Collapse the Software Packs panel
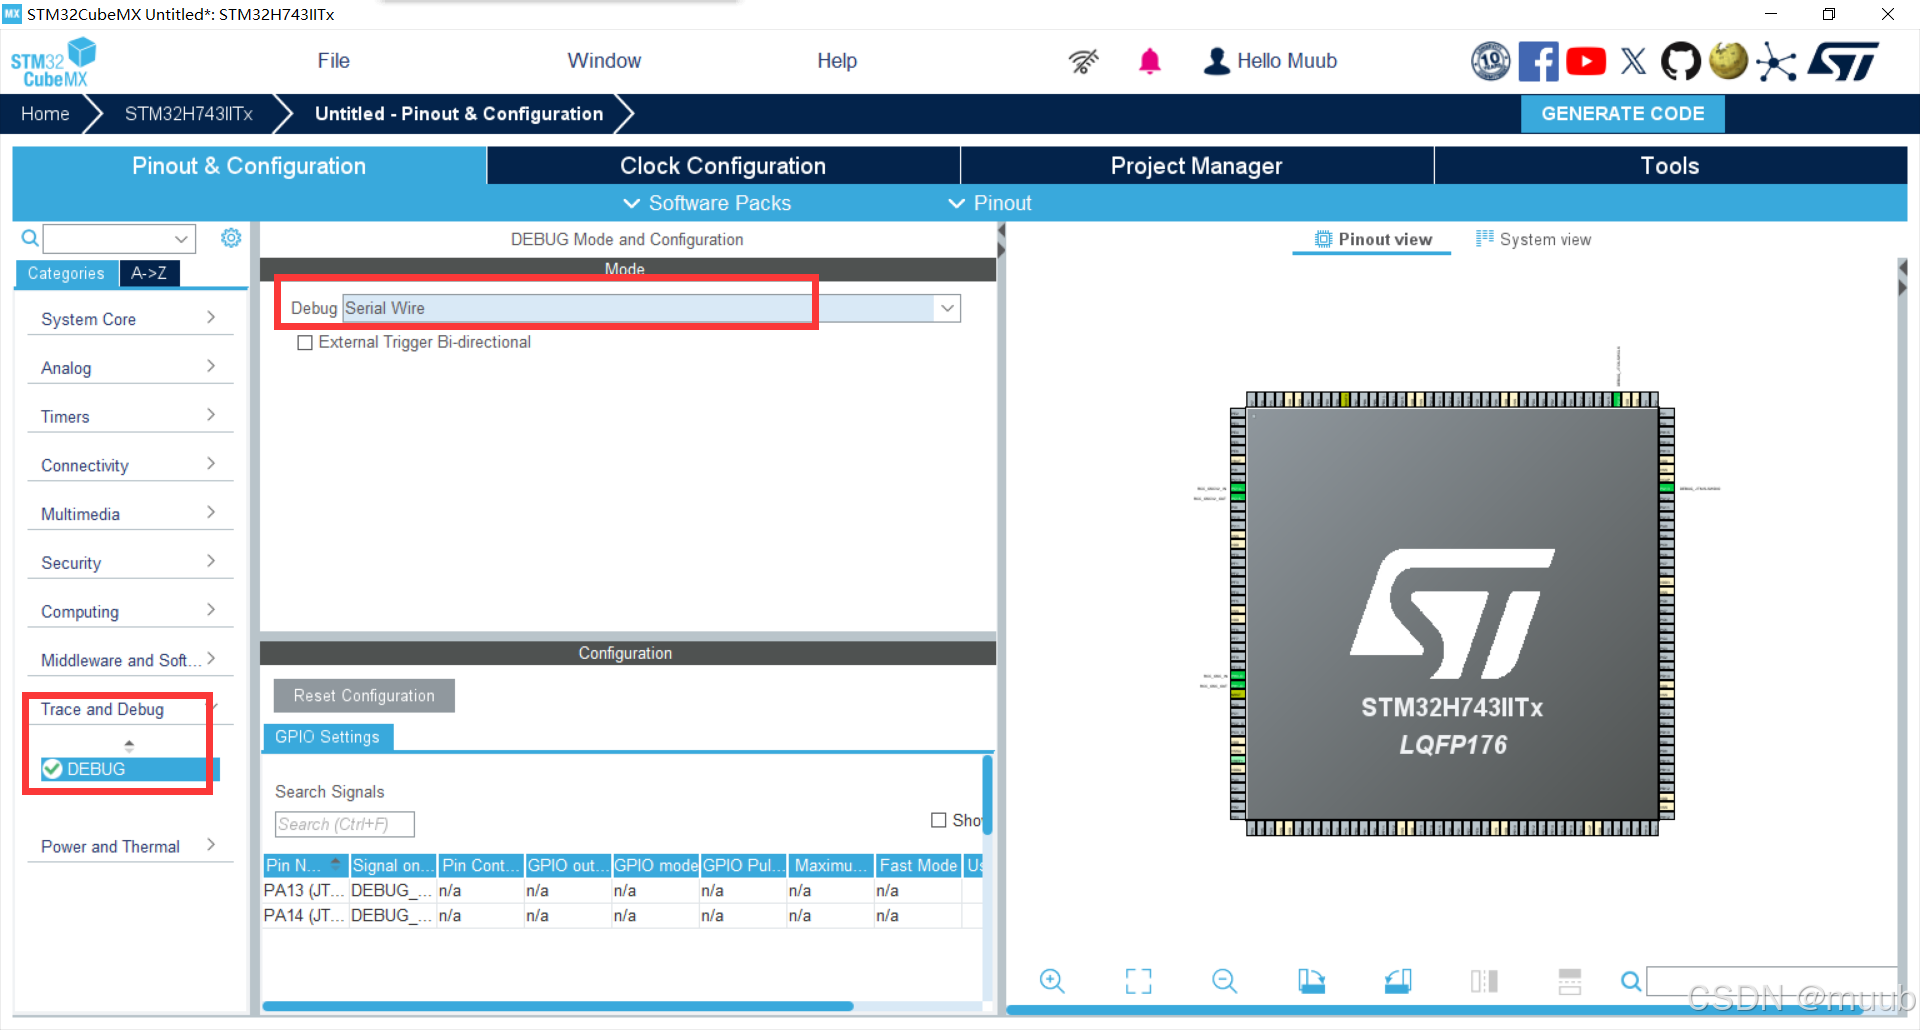1920x1030 pixels. pyautogui.click(x=631, y=203)
